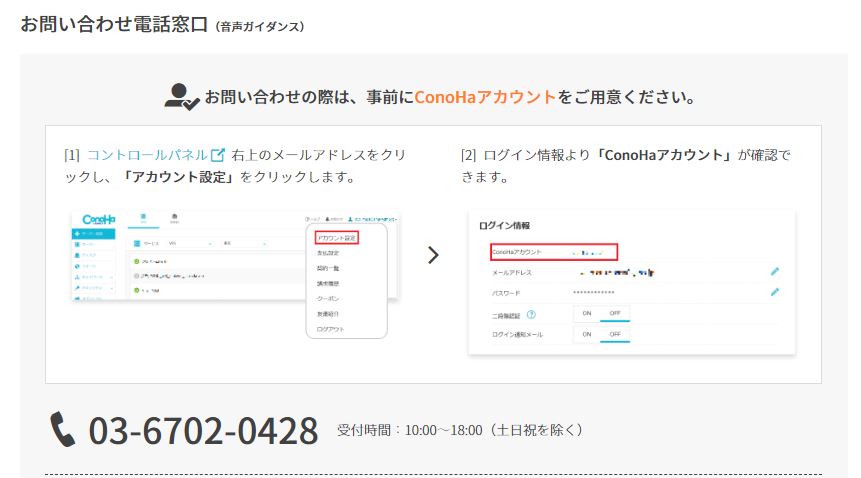Open the コントロールパネル link
The image size is (861, 478).
point(147,155)
